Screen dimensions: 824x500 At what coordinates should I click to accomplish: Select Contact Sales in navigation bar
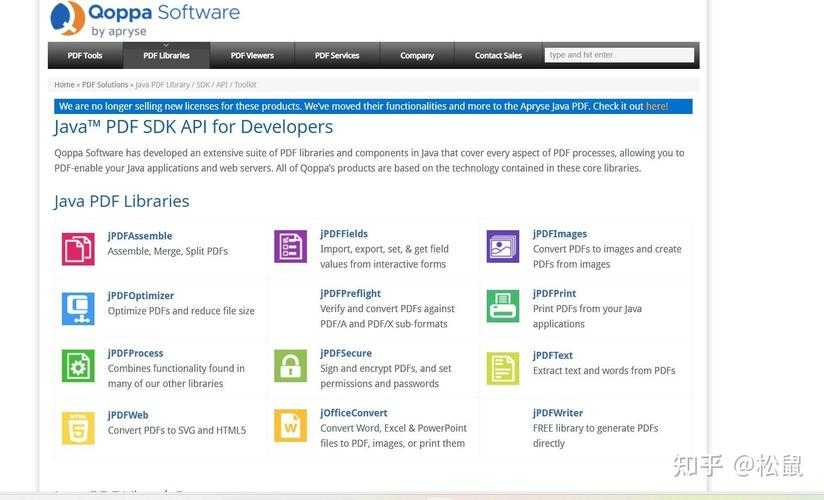pos(498,56)
